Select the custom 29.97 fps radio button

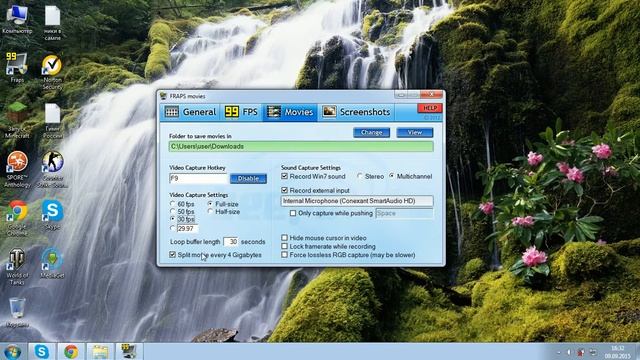(173, 228)
